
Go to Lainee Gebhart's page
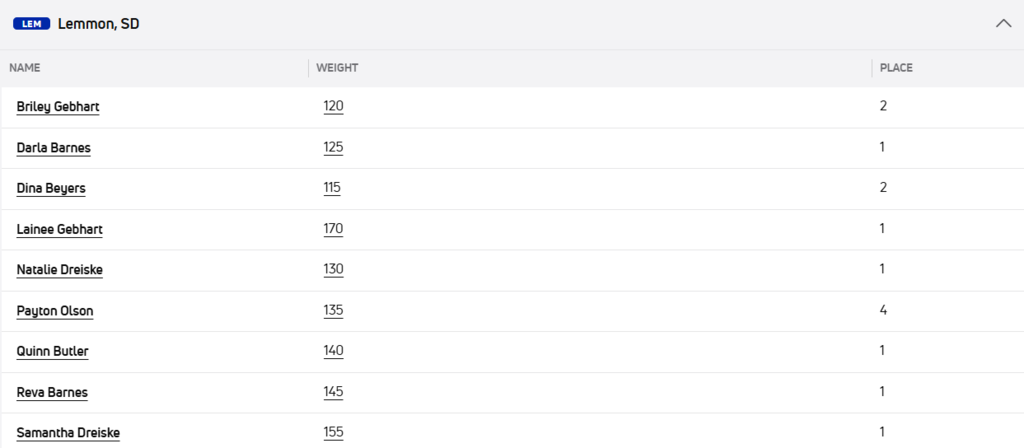60,229
